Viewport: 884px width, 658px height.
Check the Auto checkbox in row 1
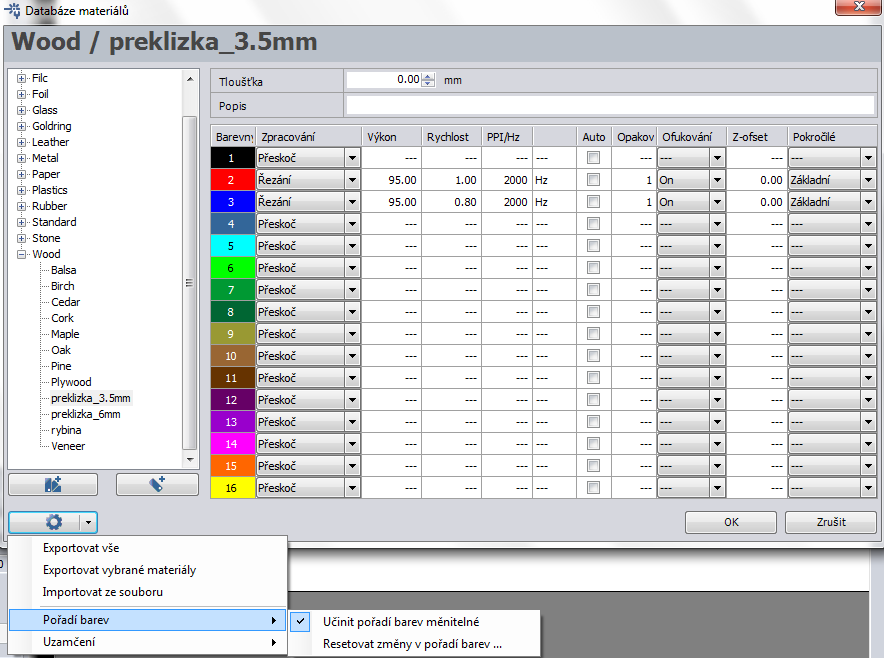(594, 158)
